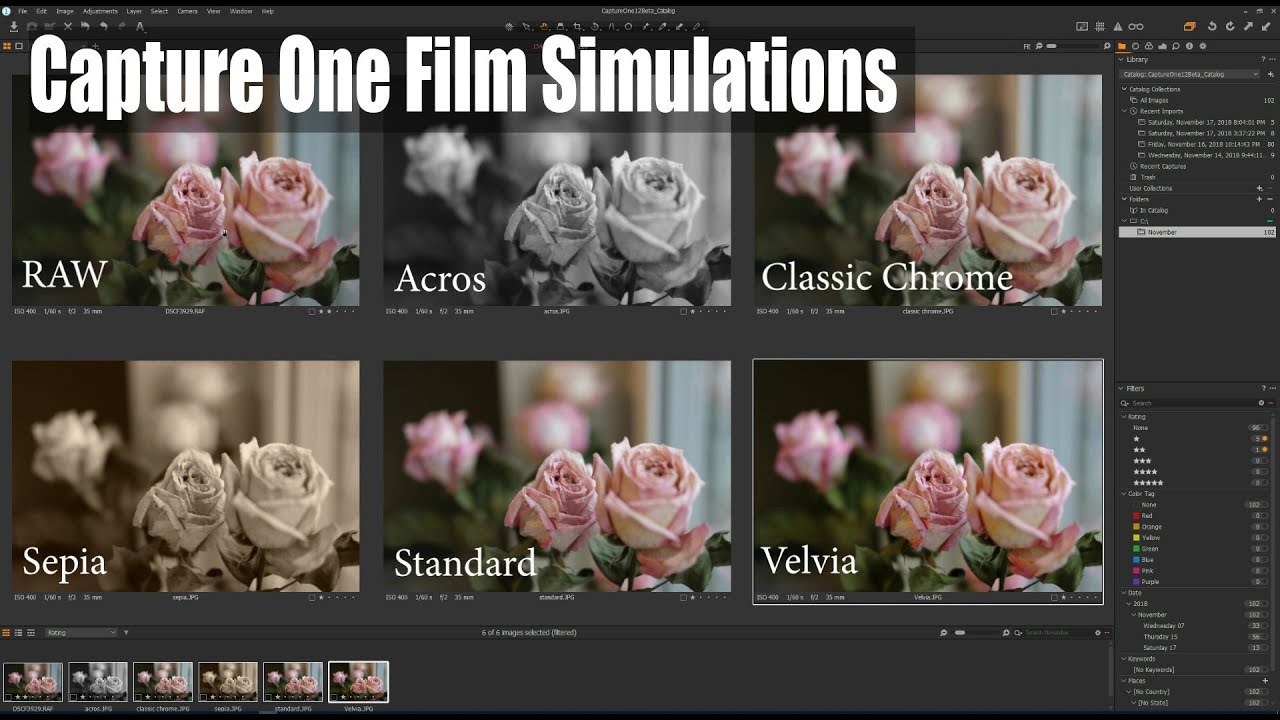
Task: Toggle Thursday 15 date filter
Action: click(x=1264, y=637)
